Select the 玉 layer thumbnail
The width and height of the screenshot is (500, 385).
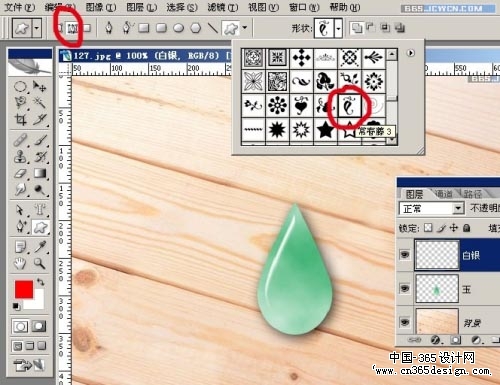(x=437, y=289)
